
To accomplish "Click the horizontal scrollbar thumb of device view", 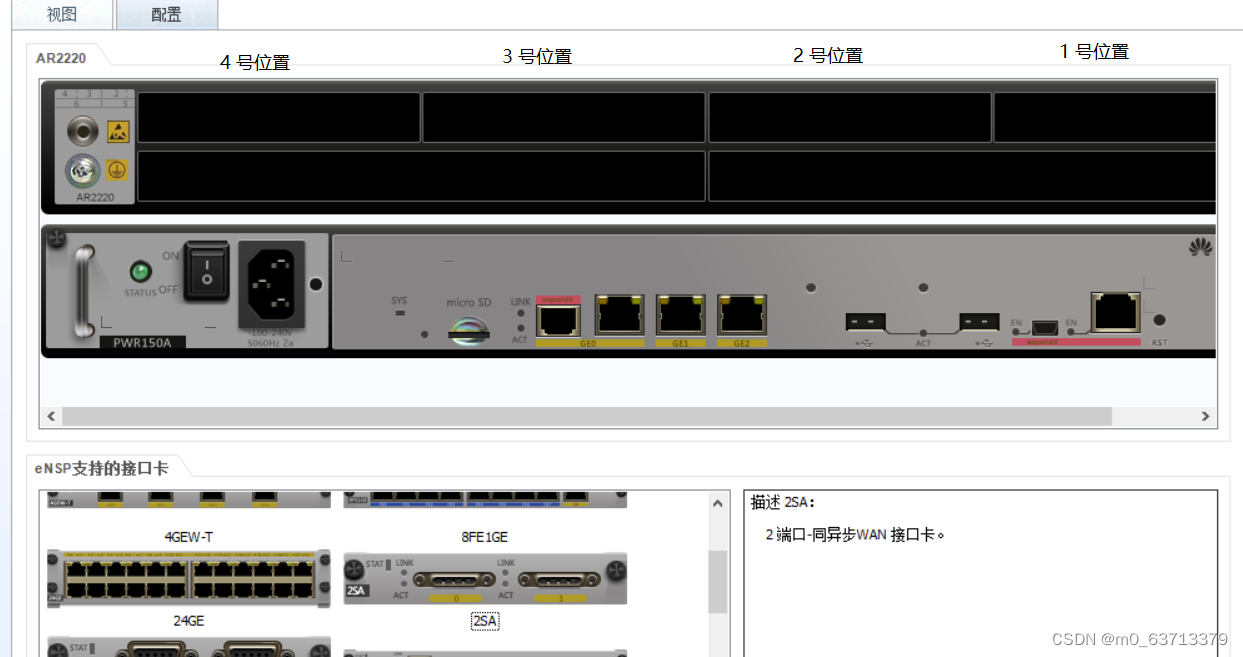I will pyautogui.click(x=587, y=416).
